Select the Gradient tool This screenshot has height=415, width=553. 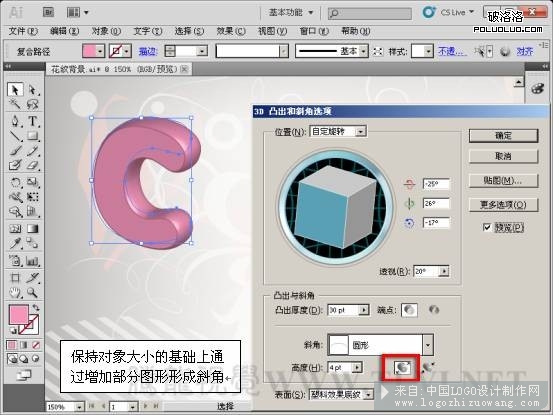(32, 228)
